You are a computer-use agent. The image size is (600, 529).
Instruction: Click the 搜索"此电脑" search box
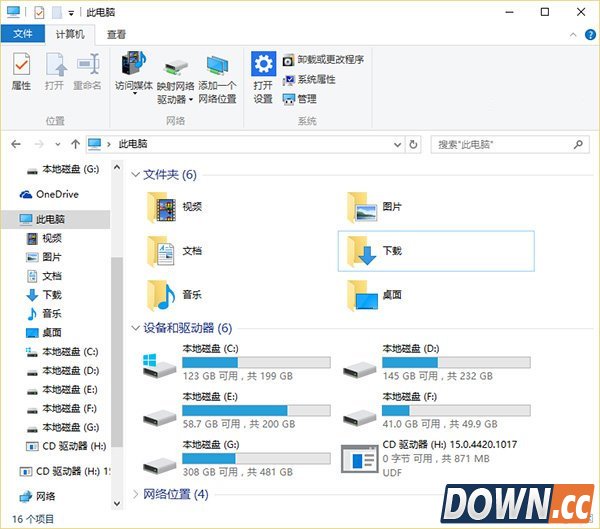tap(503, 145)
